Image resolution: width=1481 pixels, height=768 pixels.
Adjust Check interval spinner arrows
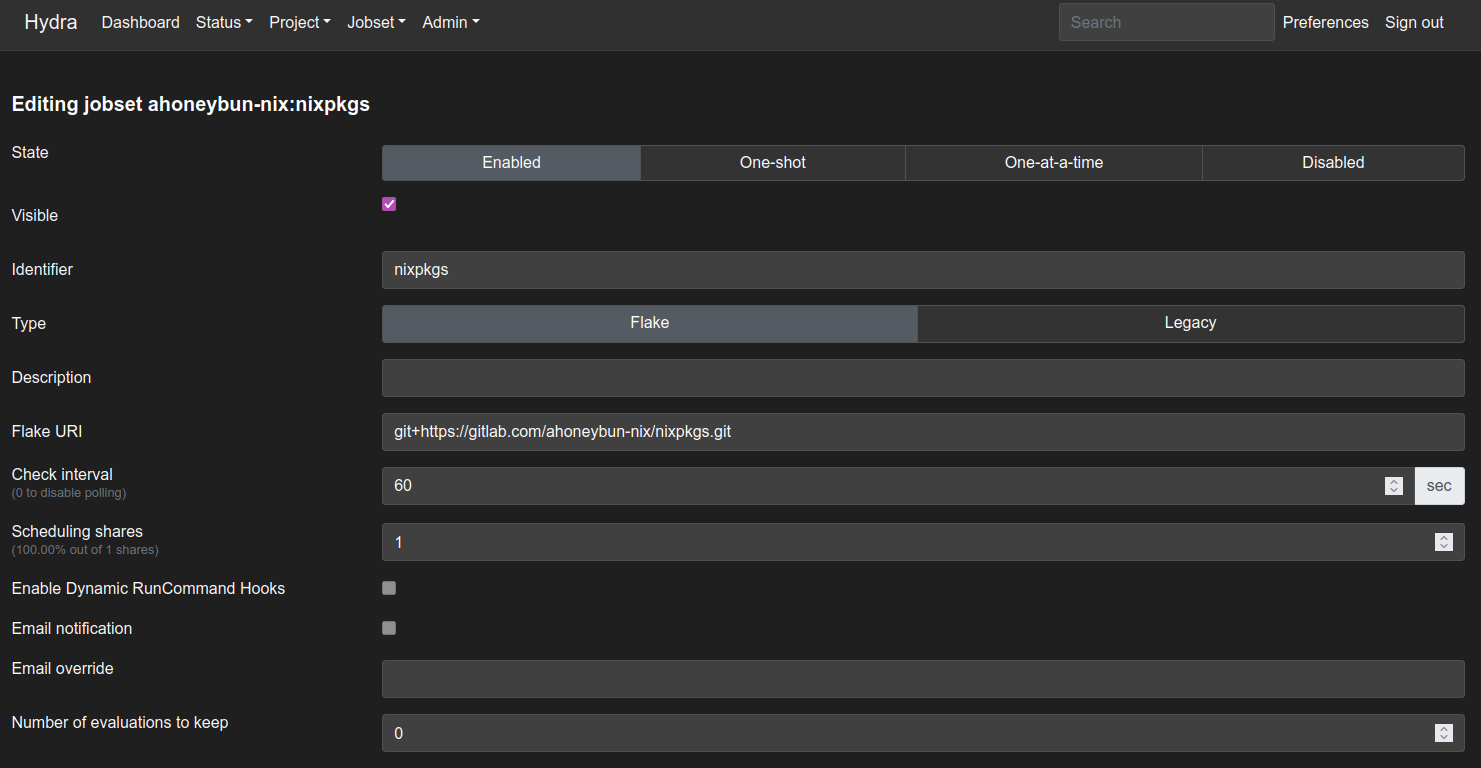pos(1394,485)
